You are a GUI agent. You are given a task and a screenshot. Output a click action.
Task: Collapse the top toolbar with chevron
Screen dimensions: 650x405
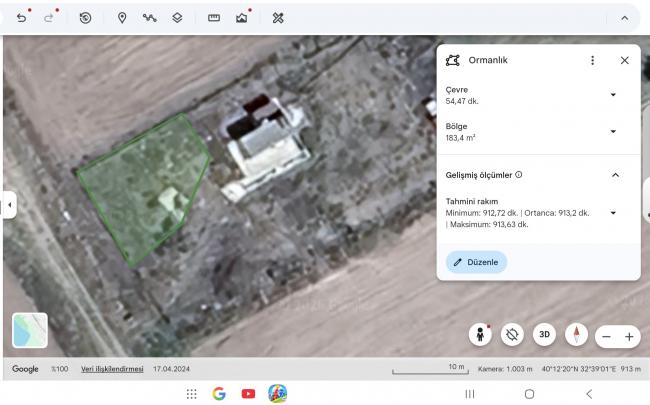click(625, 18)
